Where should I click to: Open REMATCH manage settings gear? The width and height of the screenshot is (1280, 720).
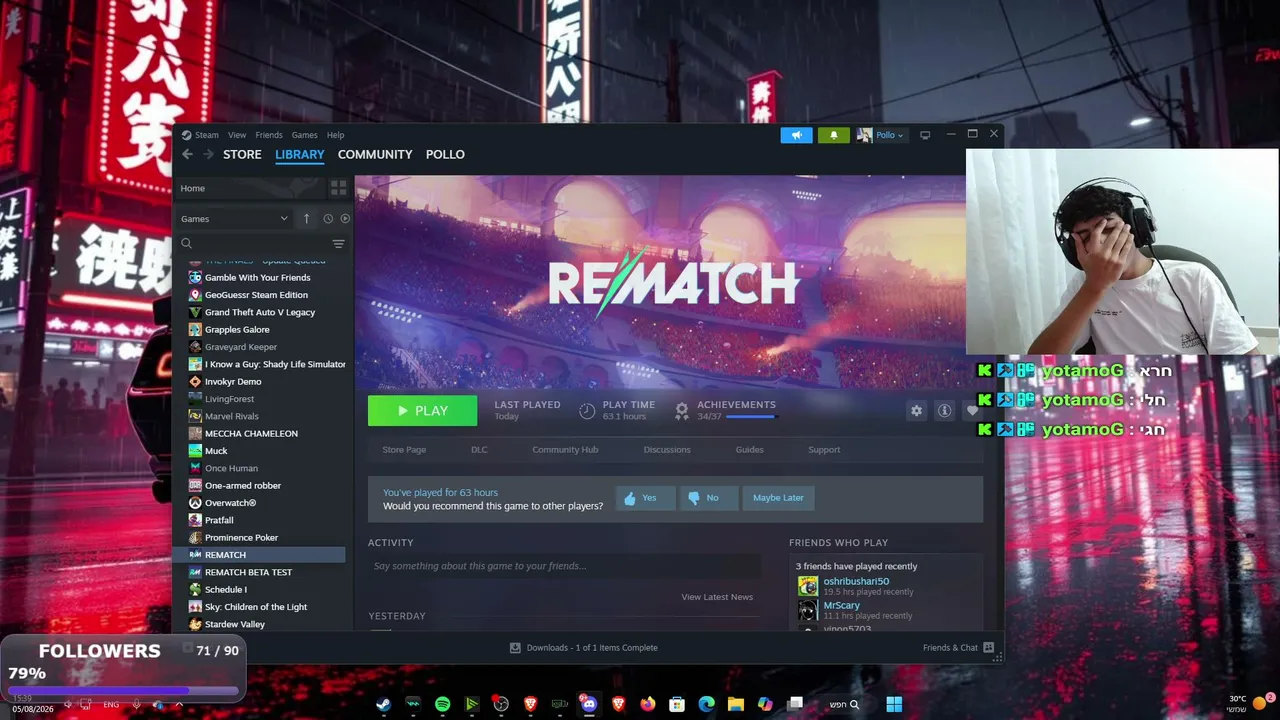point(916,411)
